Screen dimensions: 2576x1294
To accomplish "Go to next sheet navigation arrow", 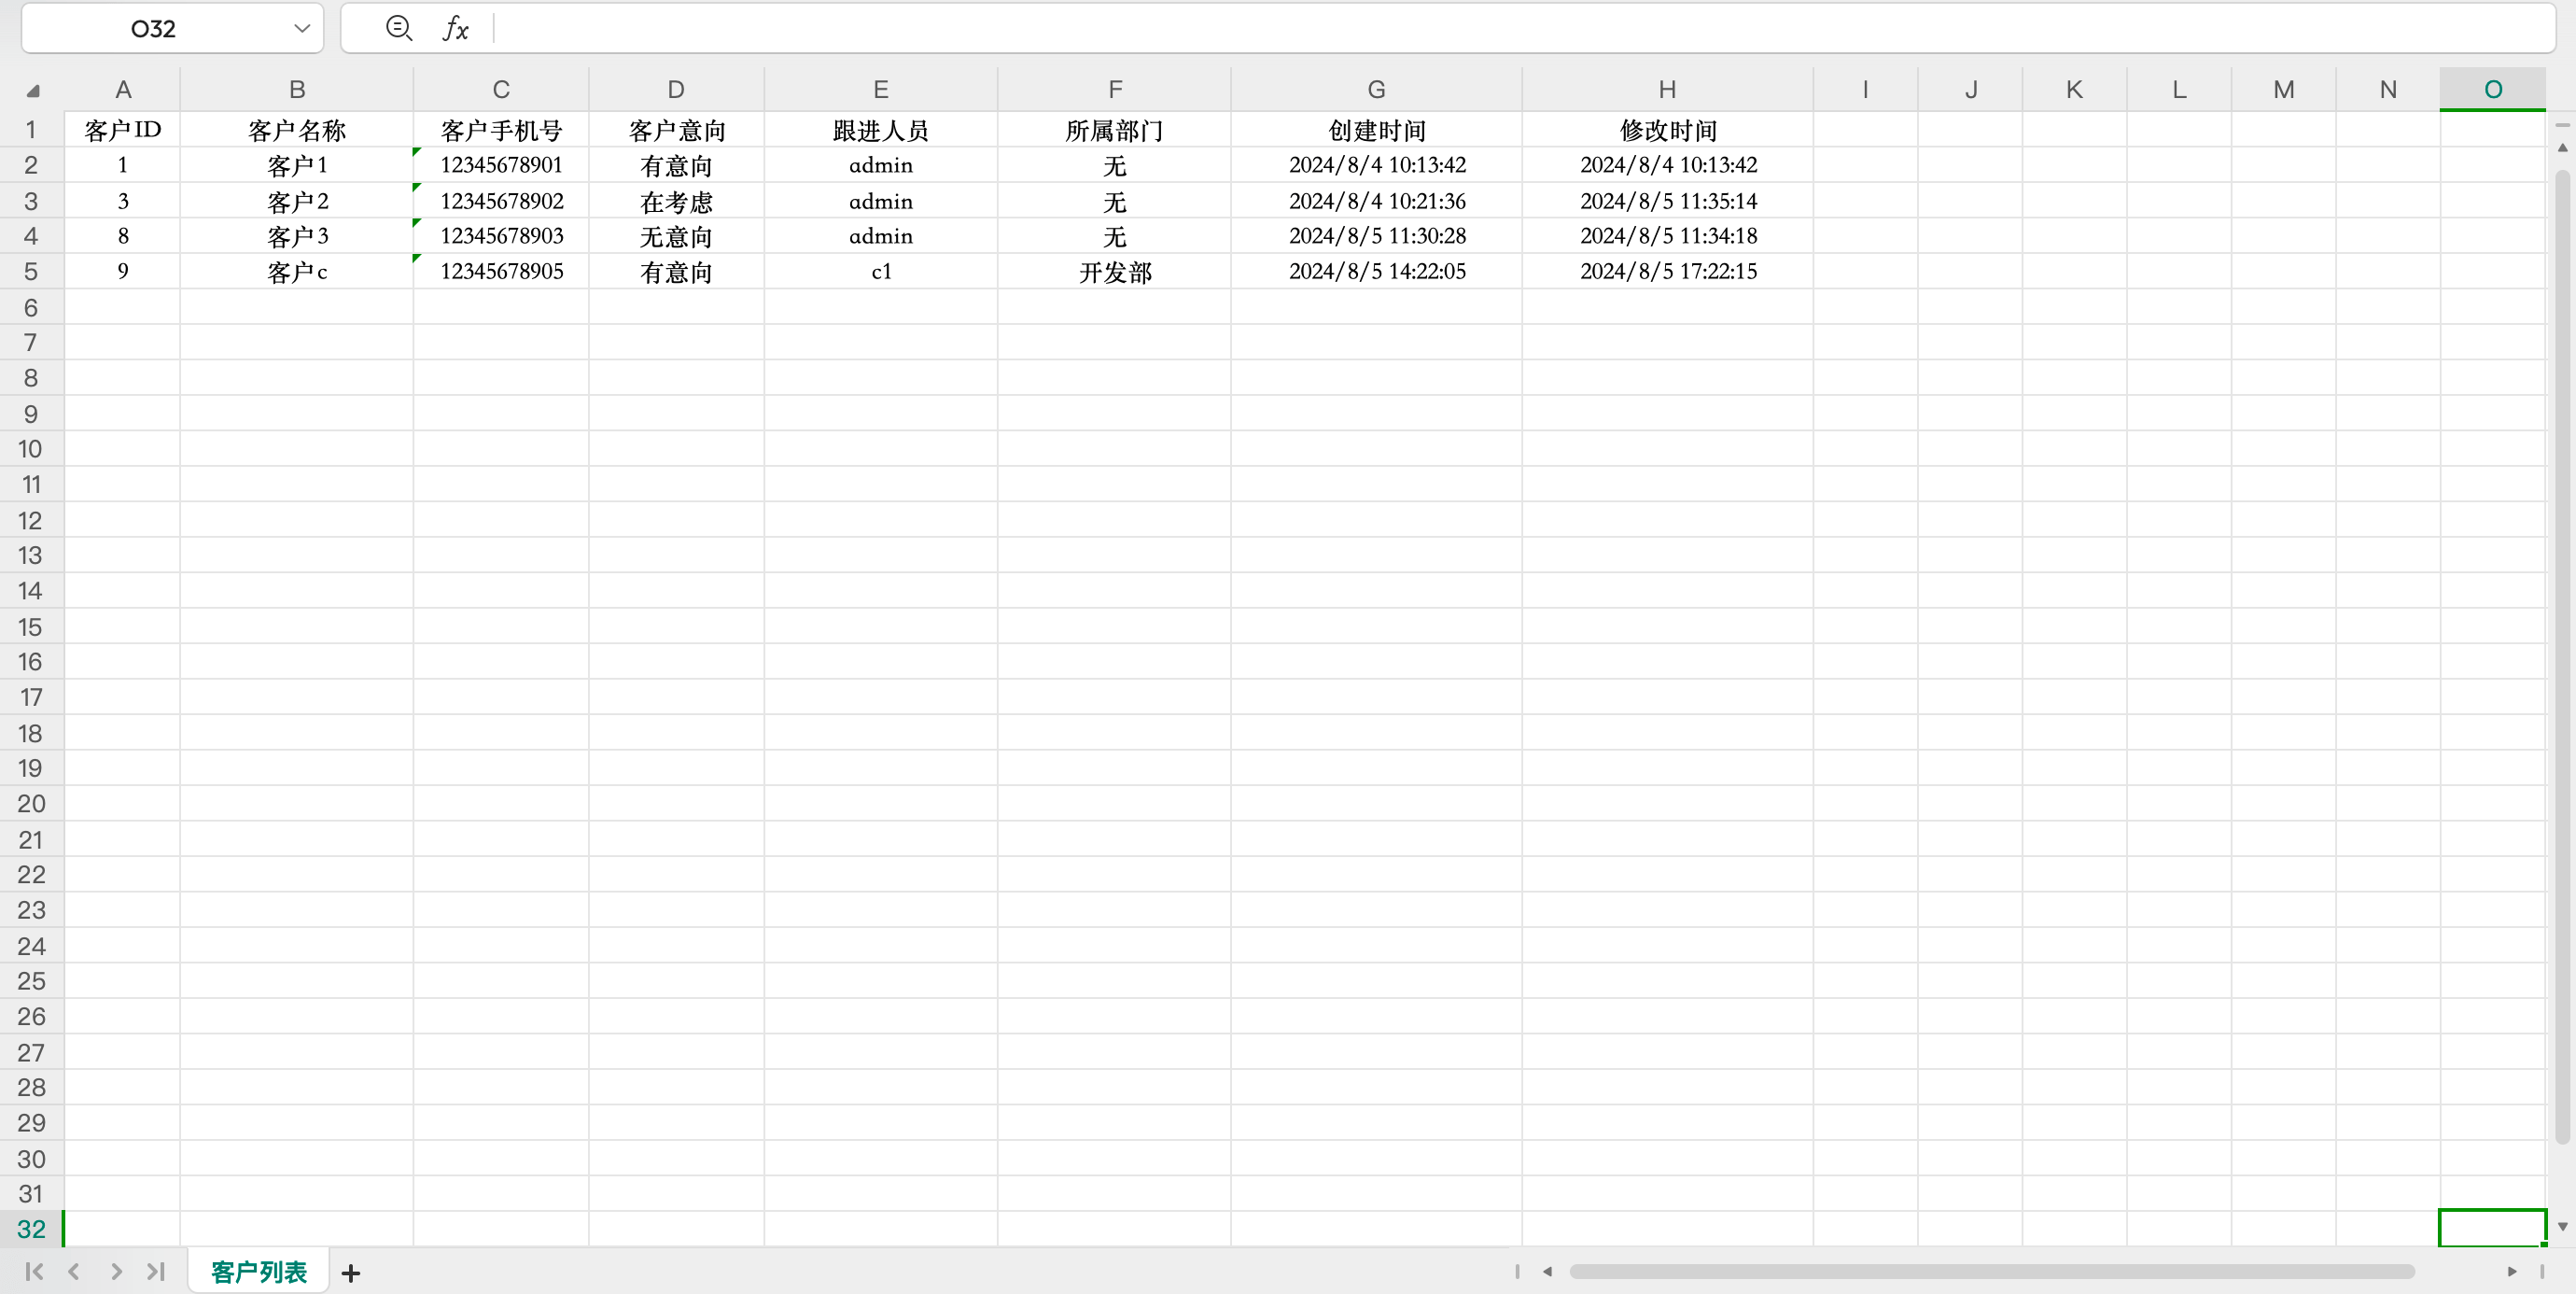I will click(116, 1271).
